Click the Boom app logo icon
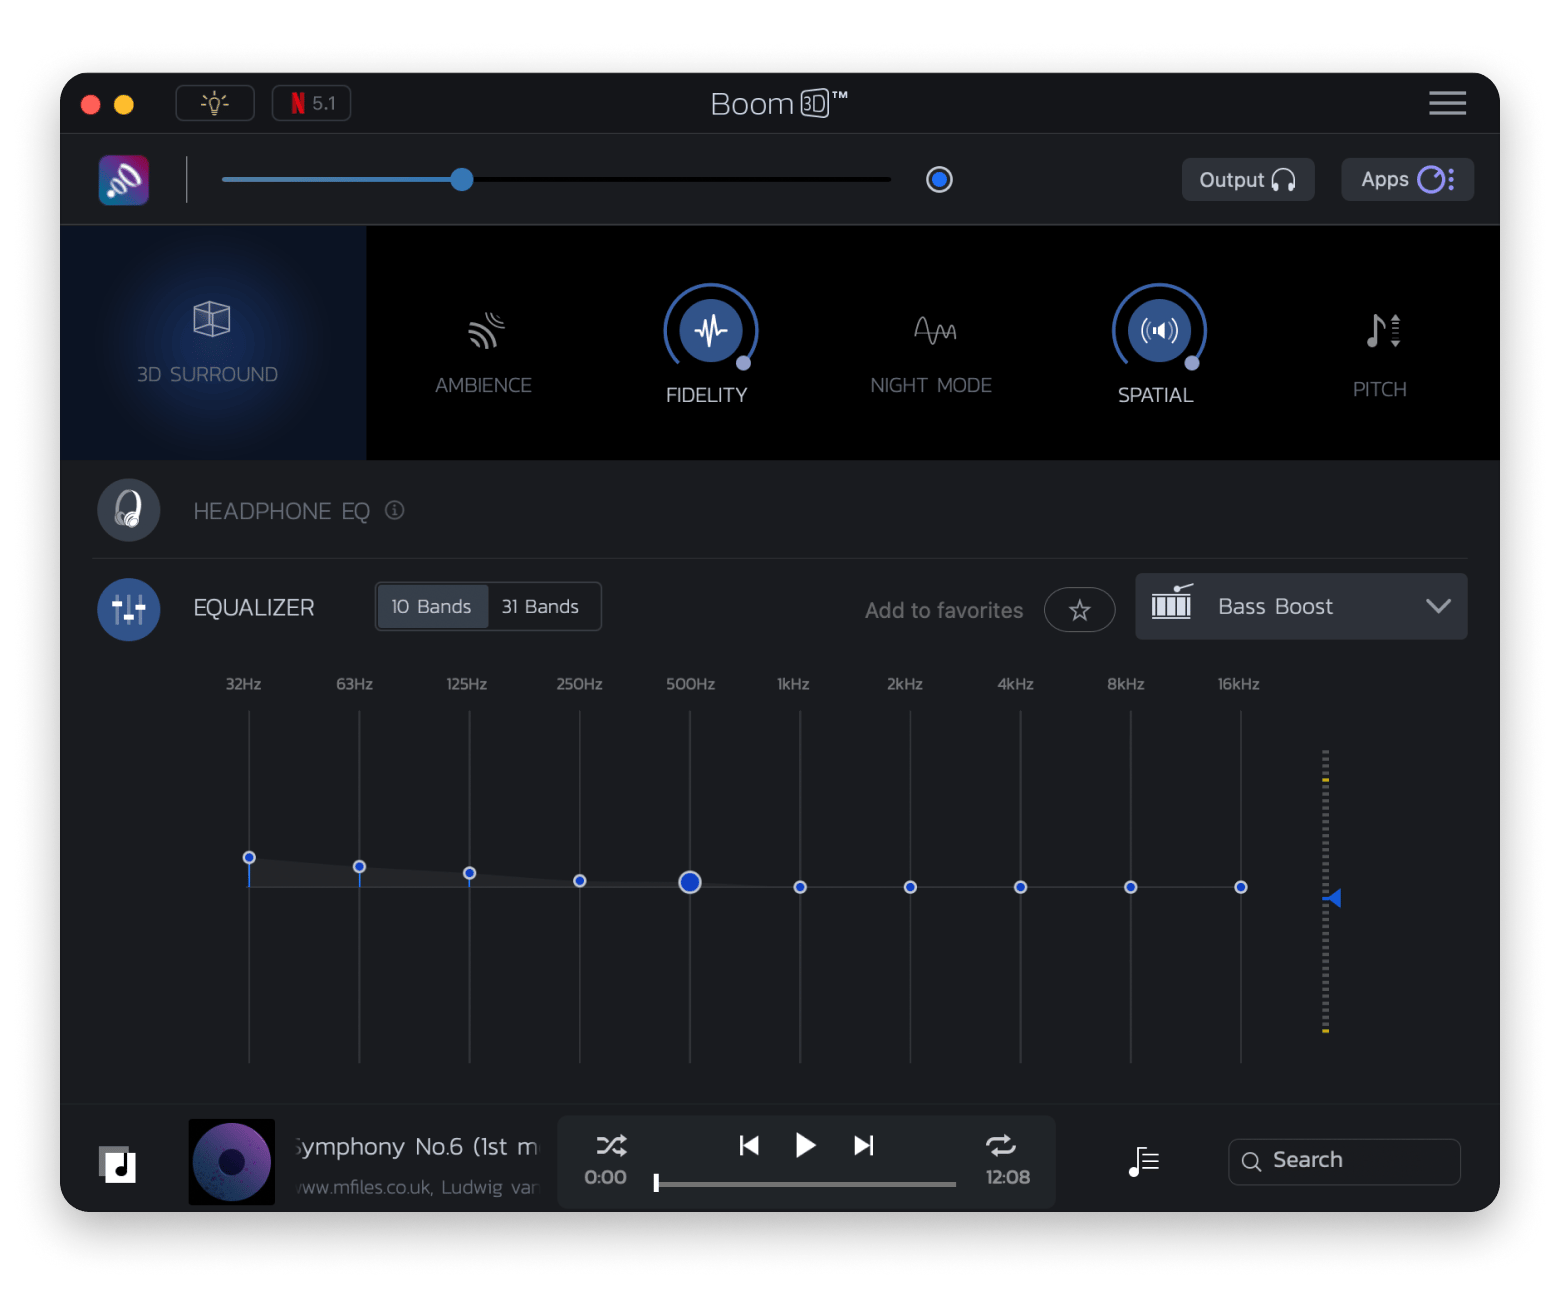Screen dimensions: 1560x1292 [x=124, y=180]
